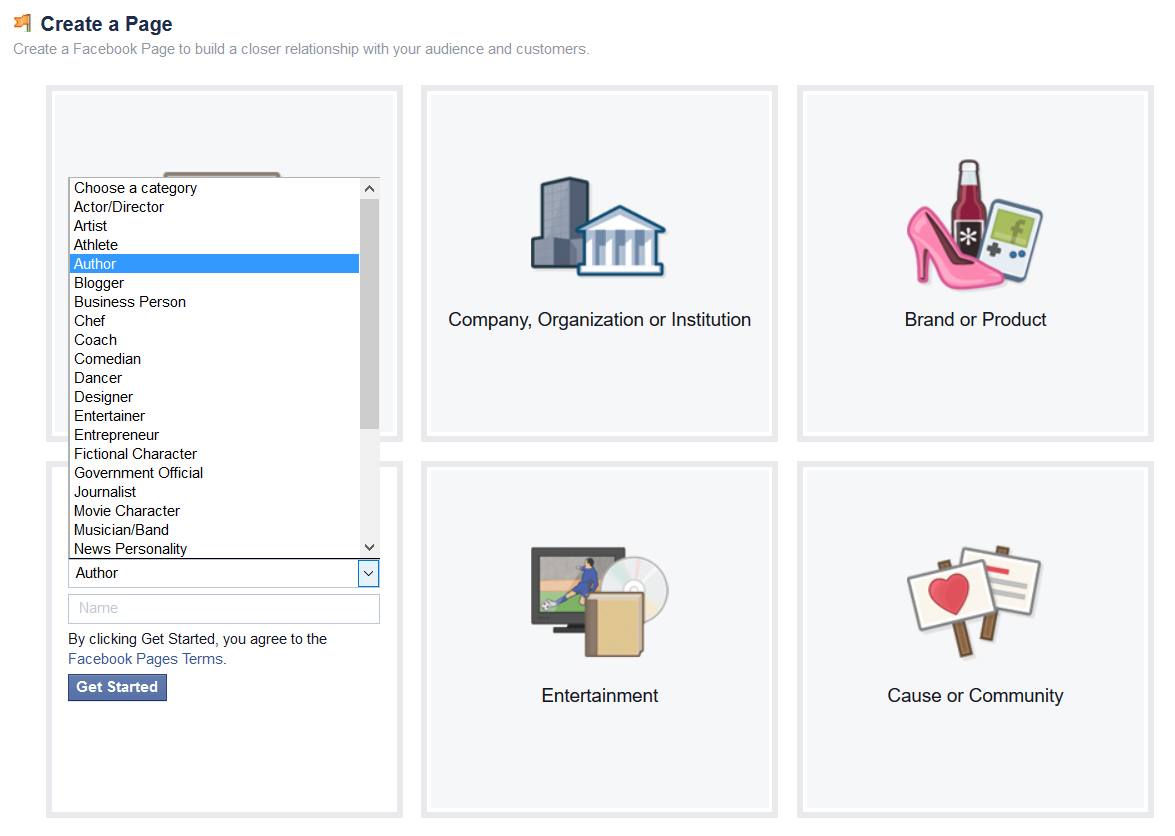Pick the Entertainment TV and disc icon
This screenshot has width=1175, height=836.
[599, 602]
